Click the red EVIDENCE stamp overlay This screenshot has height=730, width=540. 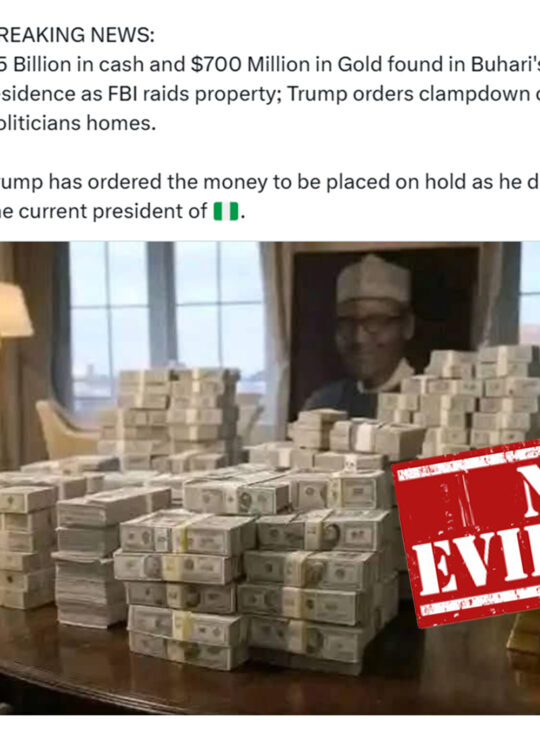pyautogui.click(x=467, y=533)
